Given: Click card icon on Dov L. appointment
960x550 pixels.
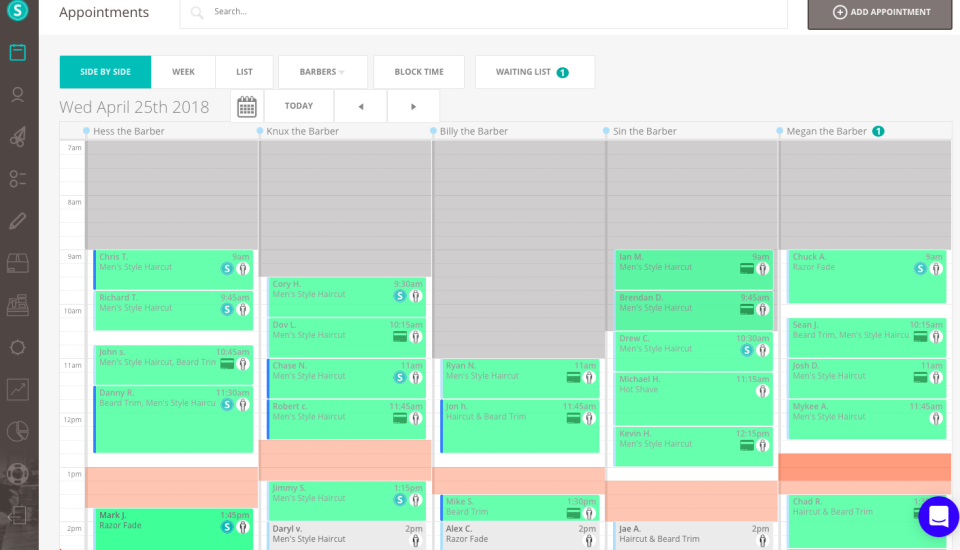Looking at the screenshot, I should point(400,336).
